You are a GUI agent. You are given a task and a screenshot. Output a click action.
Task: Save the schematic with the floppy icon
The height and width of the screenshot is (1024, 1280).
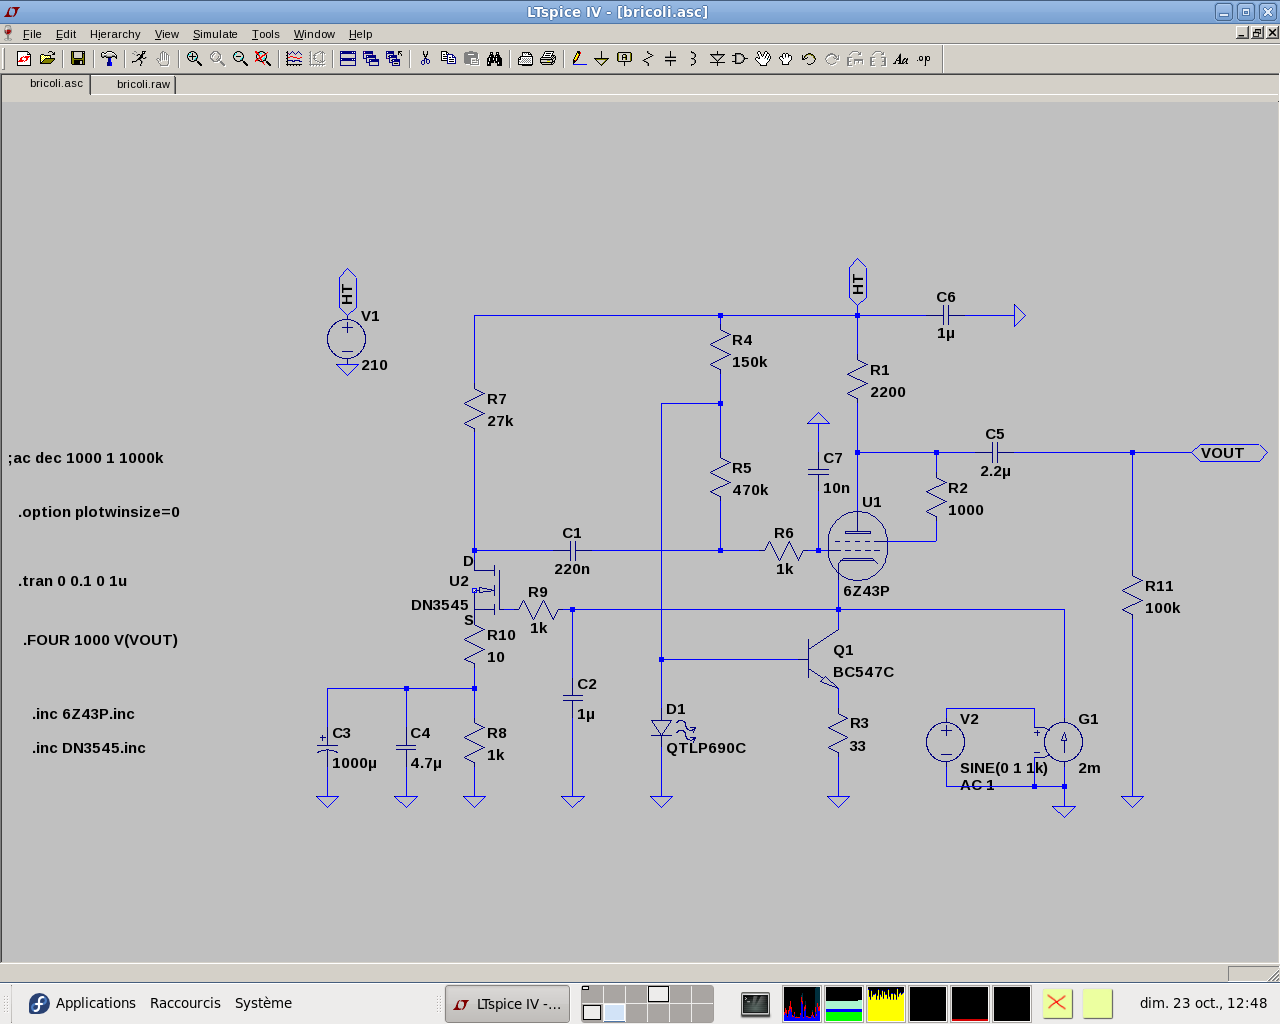(x=78, y=59)
